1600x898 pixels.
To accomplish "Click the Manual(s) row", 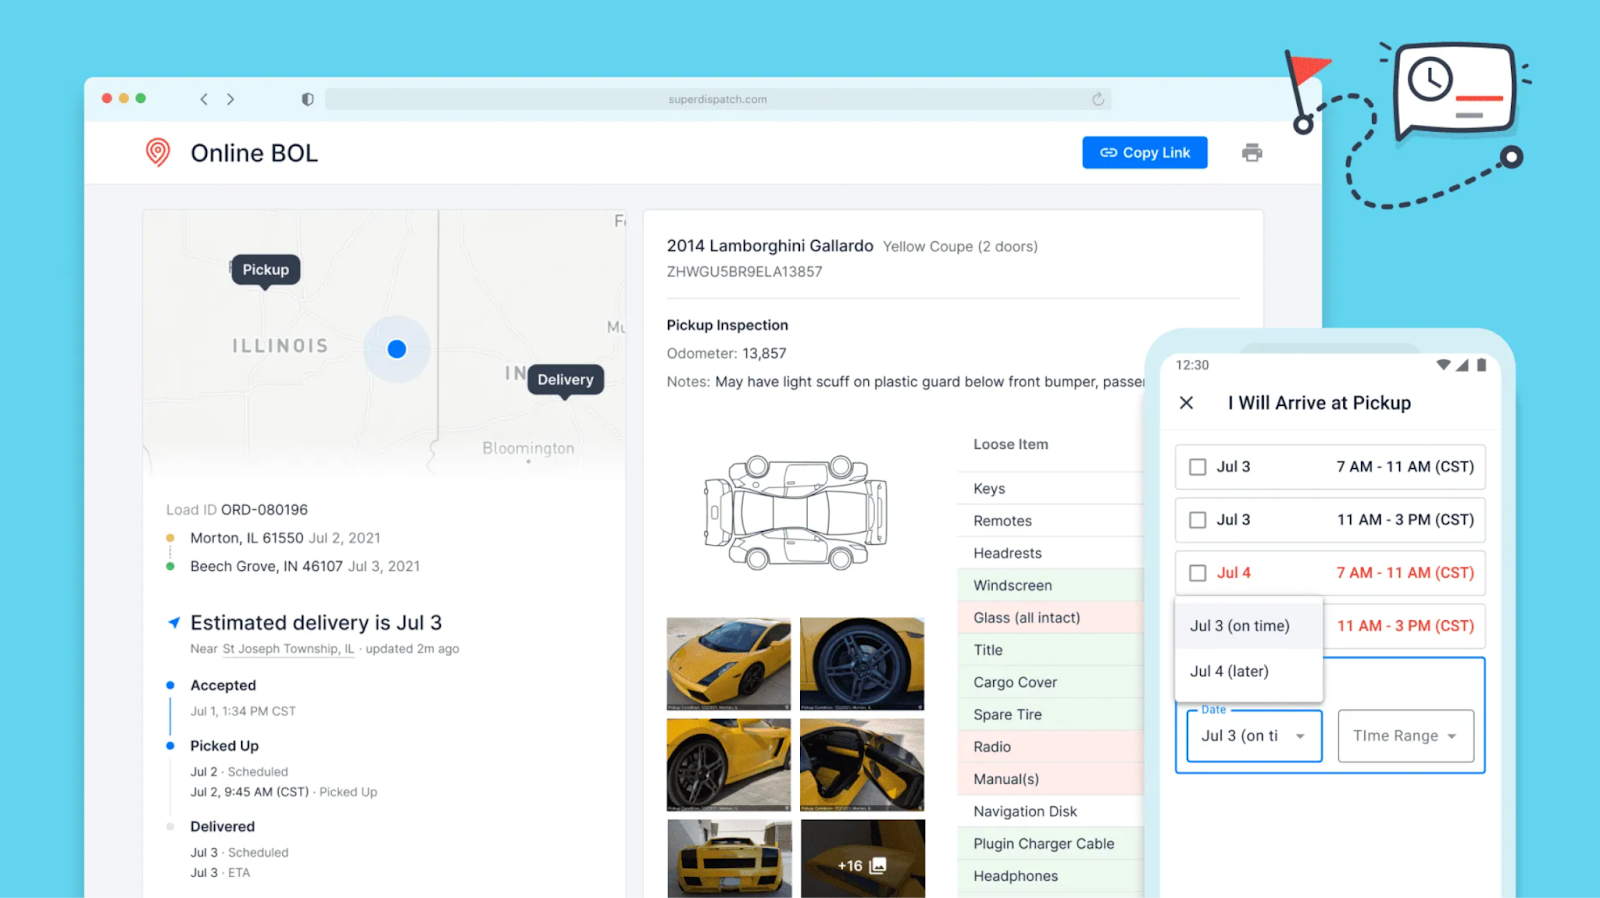I will click(x=1050, y=779).
